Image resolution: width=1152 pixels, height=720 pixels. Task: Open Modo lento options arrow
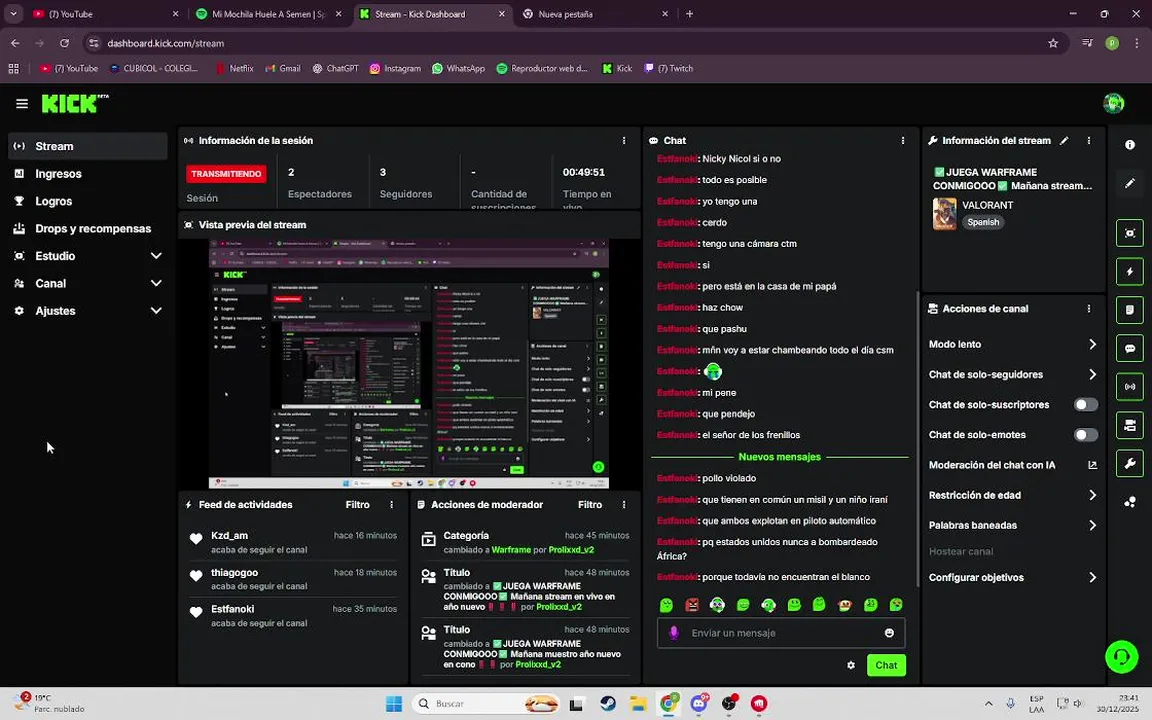click(1092, 344)
